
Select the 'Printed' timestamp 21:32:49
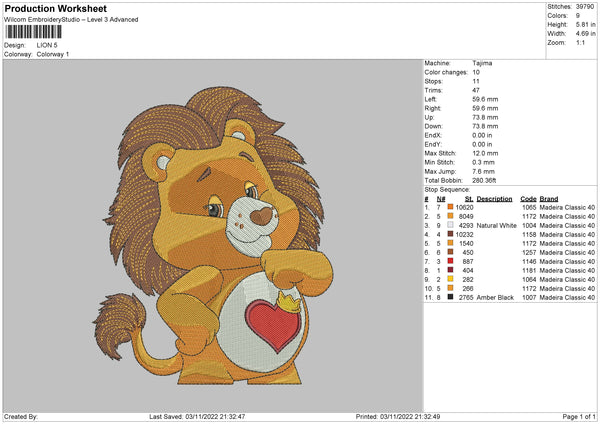[x=427, y=416]
